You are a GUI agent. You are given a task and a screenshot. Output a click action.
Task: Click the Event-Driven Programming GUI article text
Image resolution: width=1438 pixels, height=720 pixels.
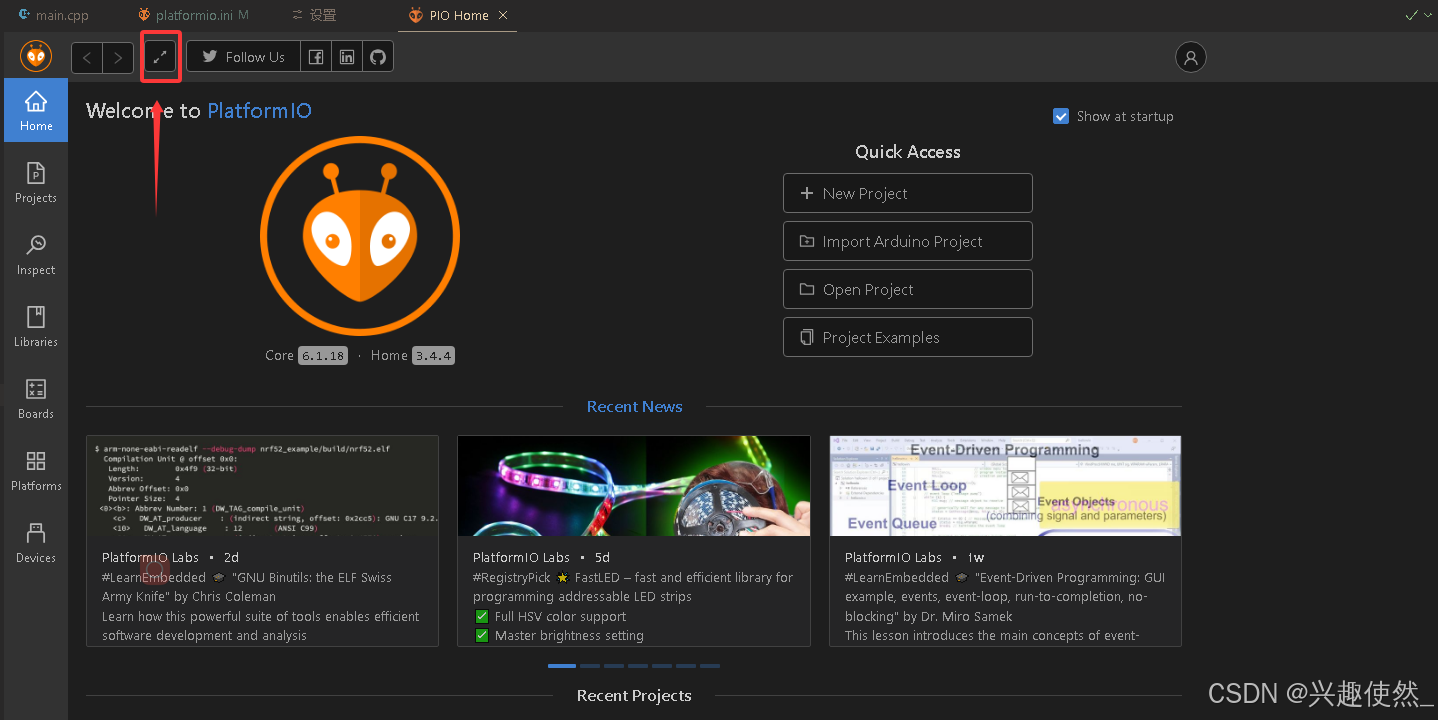pos(1005,606)
